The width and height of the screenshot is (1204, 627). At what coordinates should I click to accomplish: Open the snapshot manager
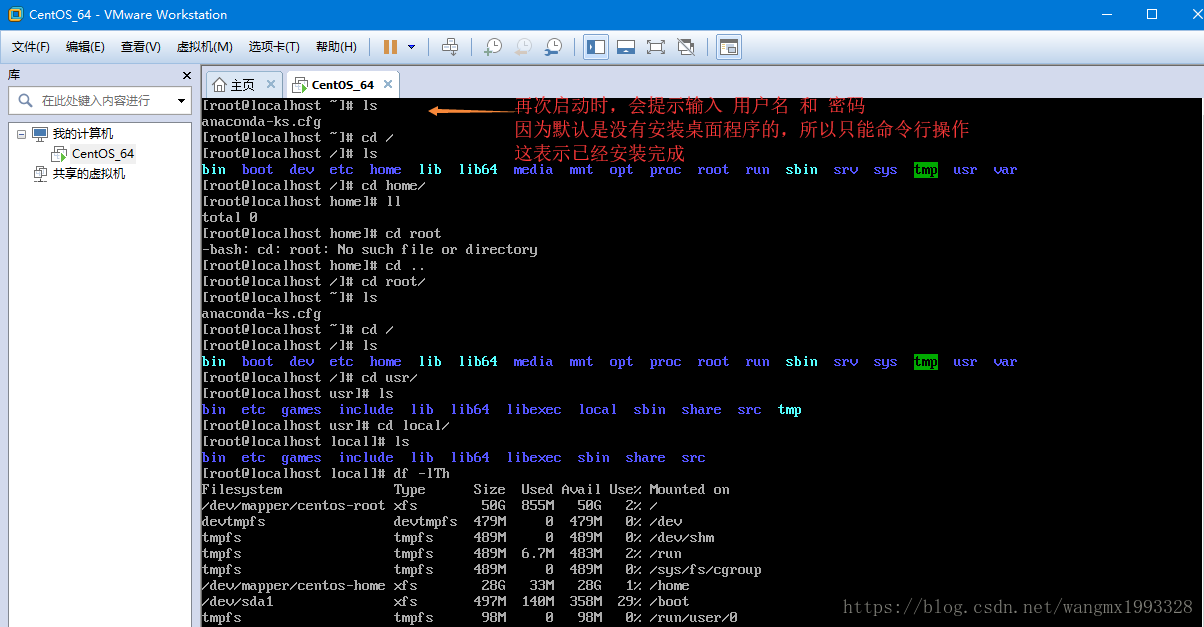(x=553, y=47)
